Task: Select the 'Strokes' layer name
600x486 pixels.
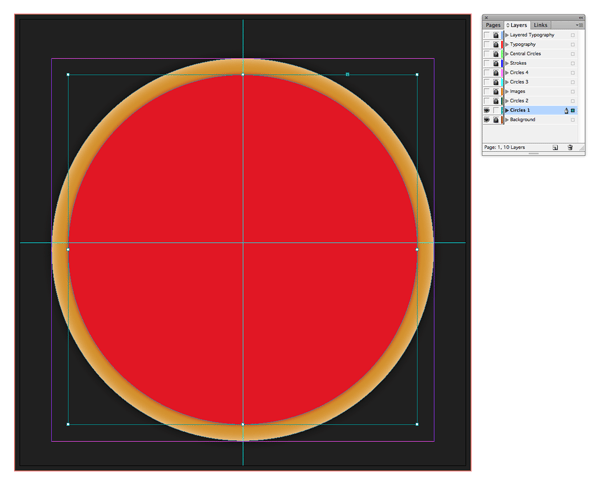Action: click(x=518, y=64)
